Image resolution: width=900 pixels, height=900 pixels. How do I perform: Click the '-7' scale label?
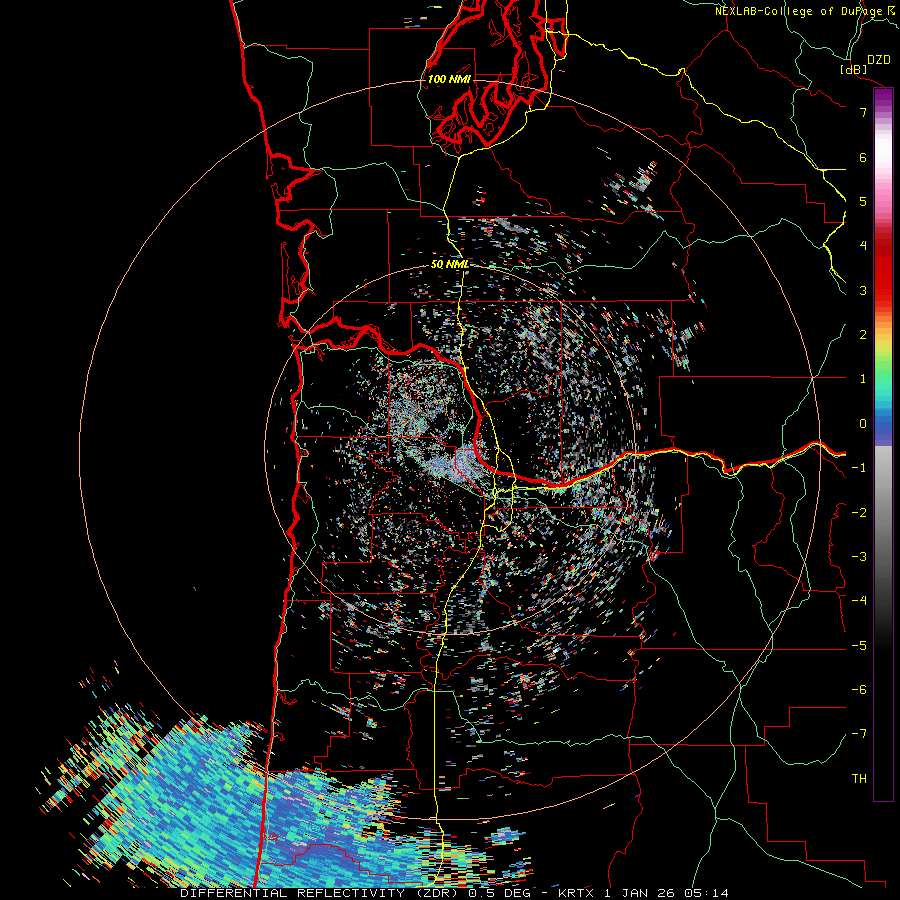pos(859,734)
